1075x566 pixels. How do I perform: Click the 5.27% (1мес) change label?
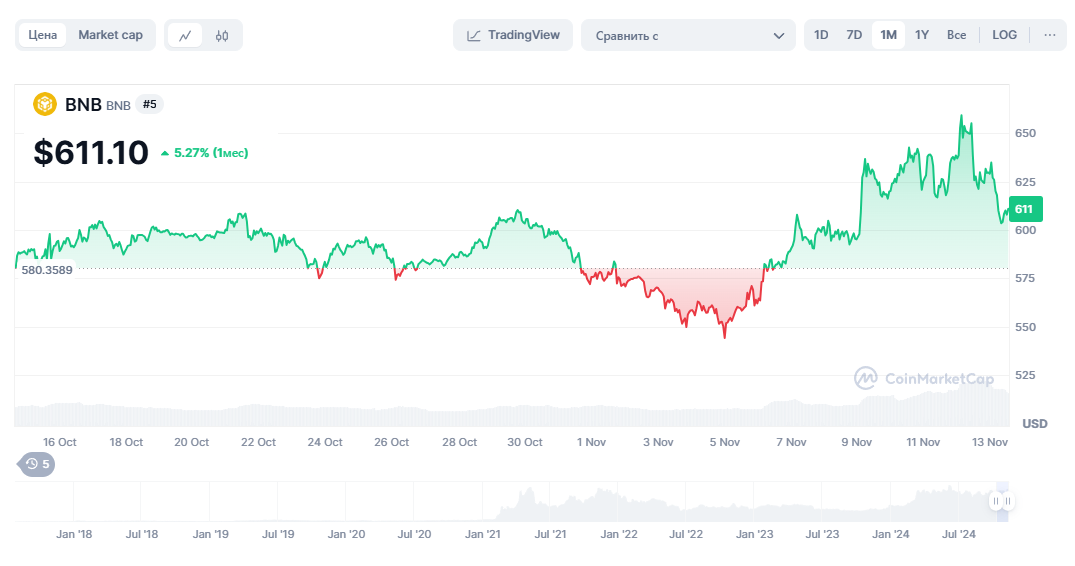(204, 153)
